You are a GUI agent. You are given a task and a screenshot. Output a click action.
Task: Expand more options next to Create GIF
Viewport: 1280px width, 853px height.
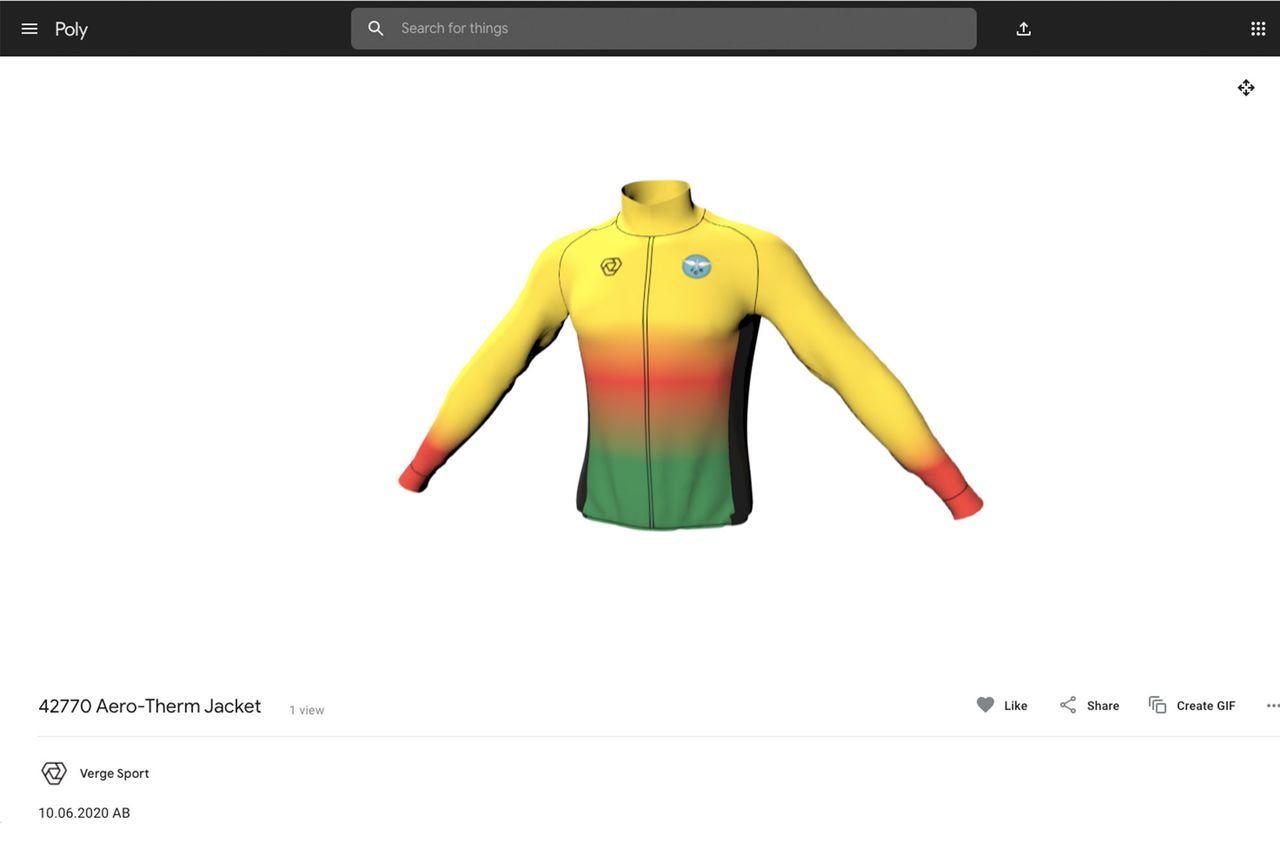point(1272,705)
